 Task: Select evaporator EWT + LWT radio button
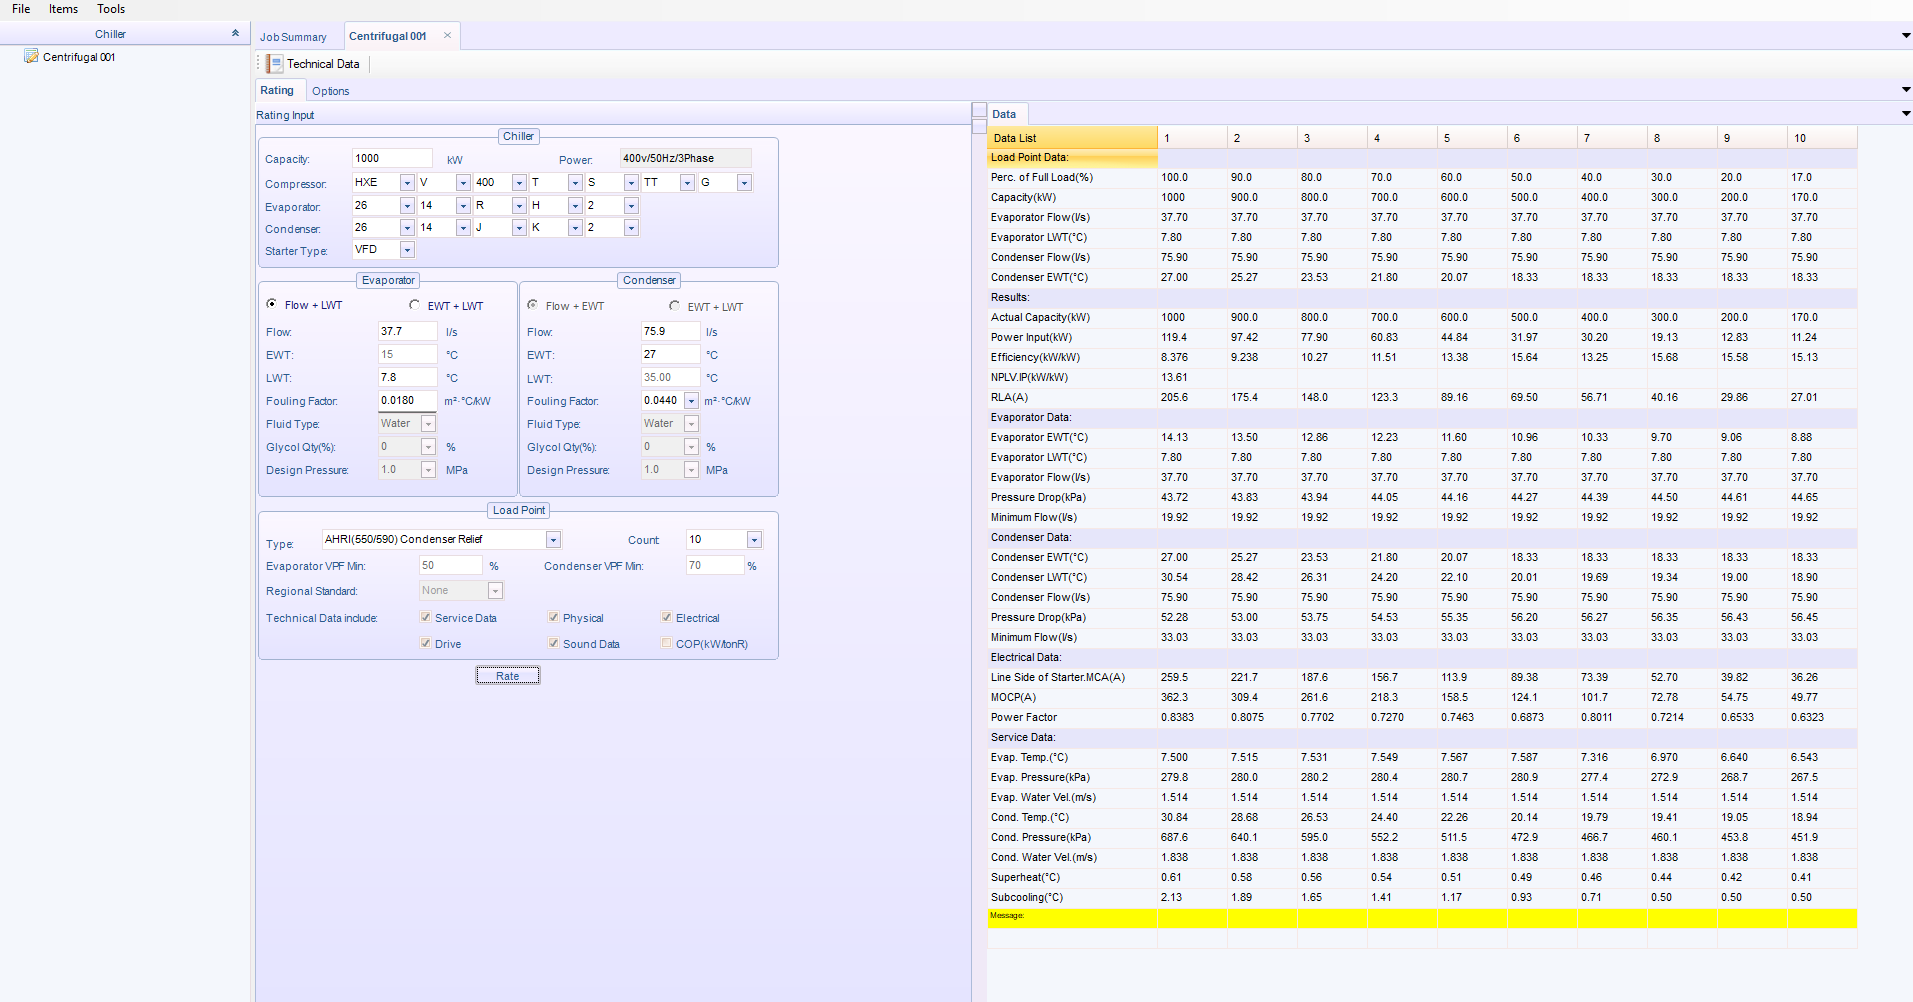coord(414,305)
